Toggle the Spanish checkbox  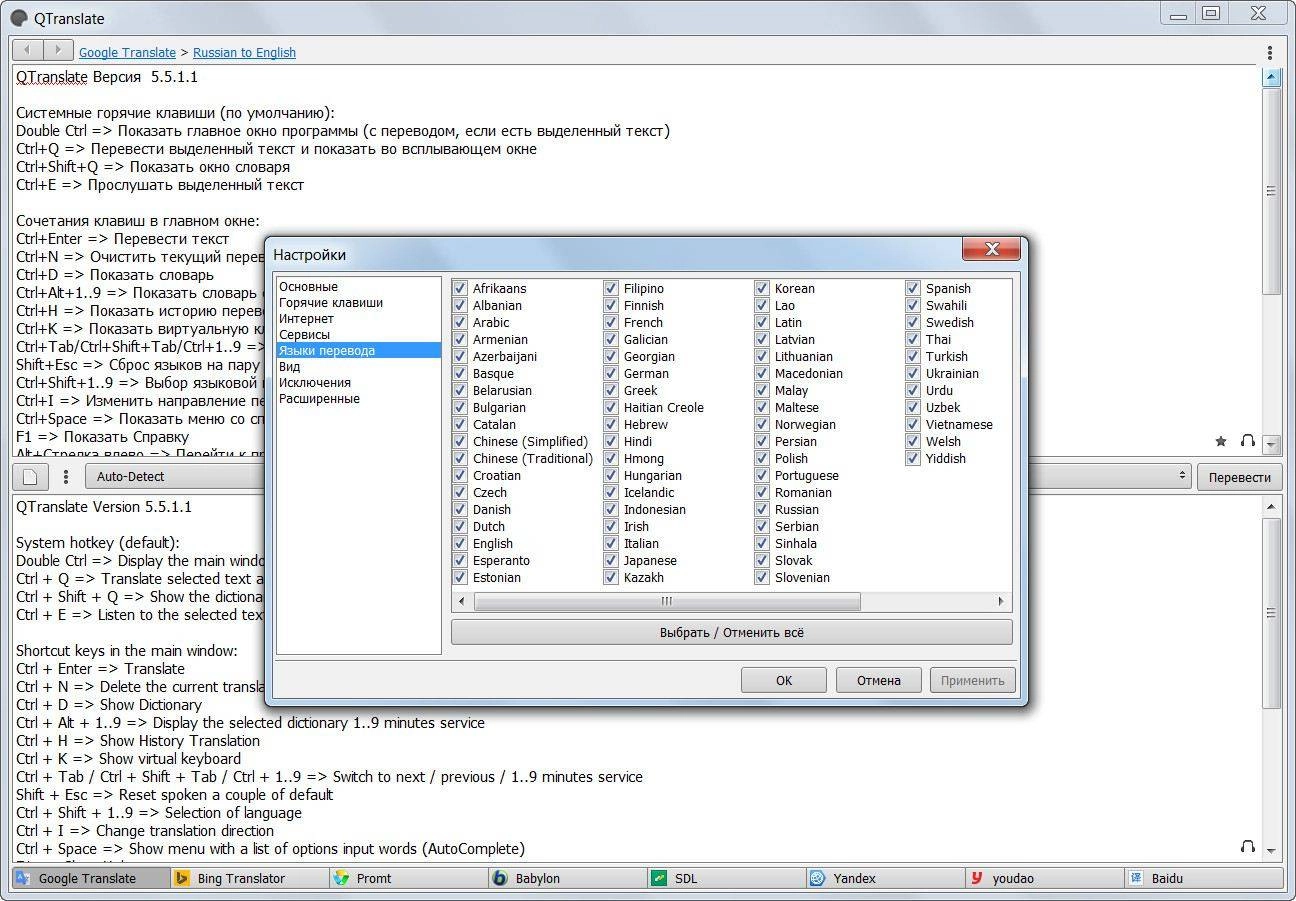pos(913,288)
